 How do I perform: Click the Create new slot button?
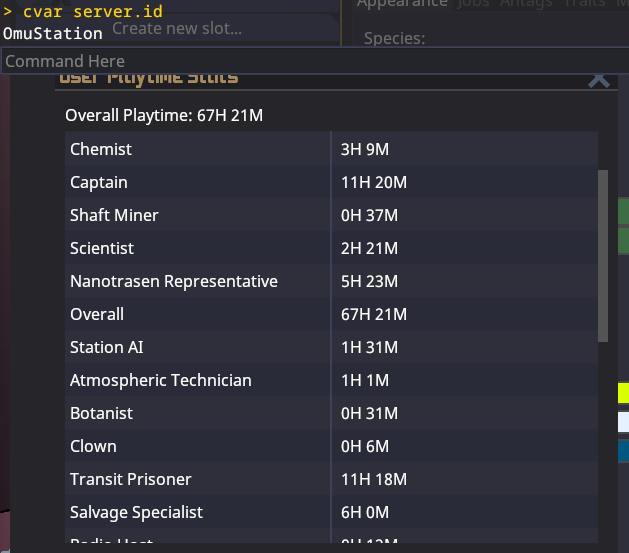(x=177, y=28)
